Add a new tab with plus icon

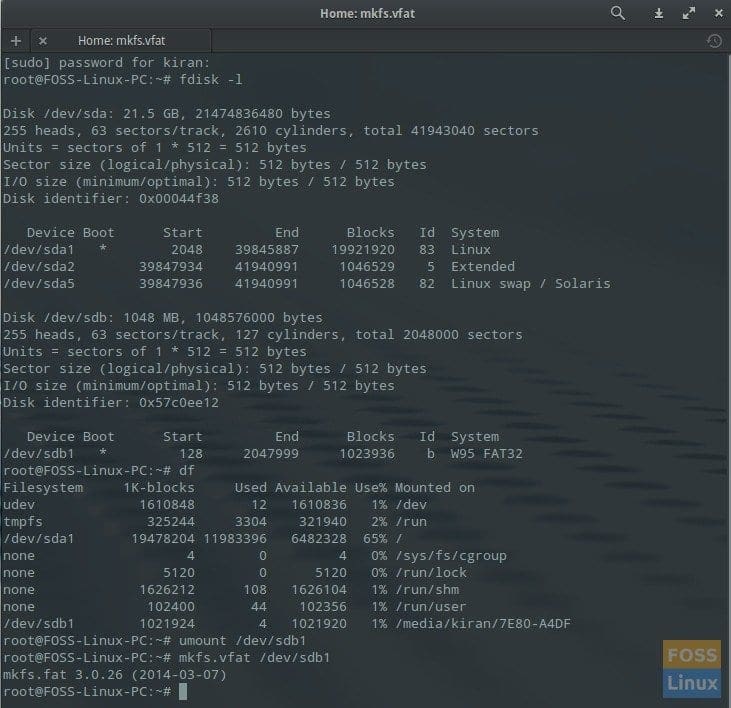point(16,41)
